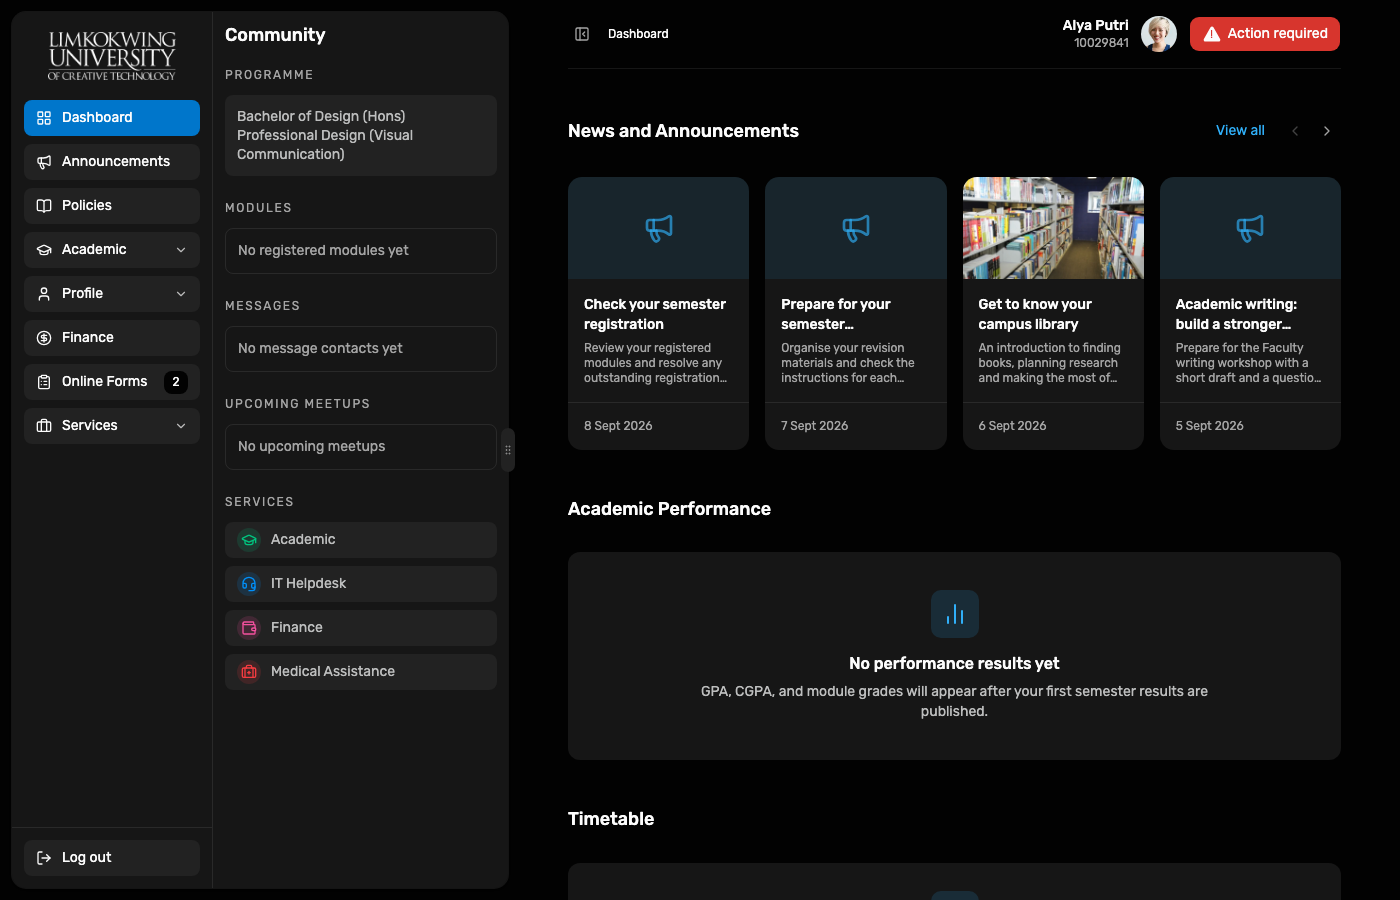Open the Academic service in Community panel
The height and width of the screenshot is (900, 1400).
361,540
